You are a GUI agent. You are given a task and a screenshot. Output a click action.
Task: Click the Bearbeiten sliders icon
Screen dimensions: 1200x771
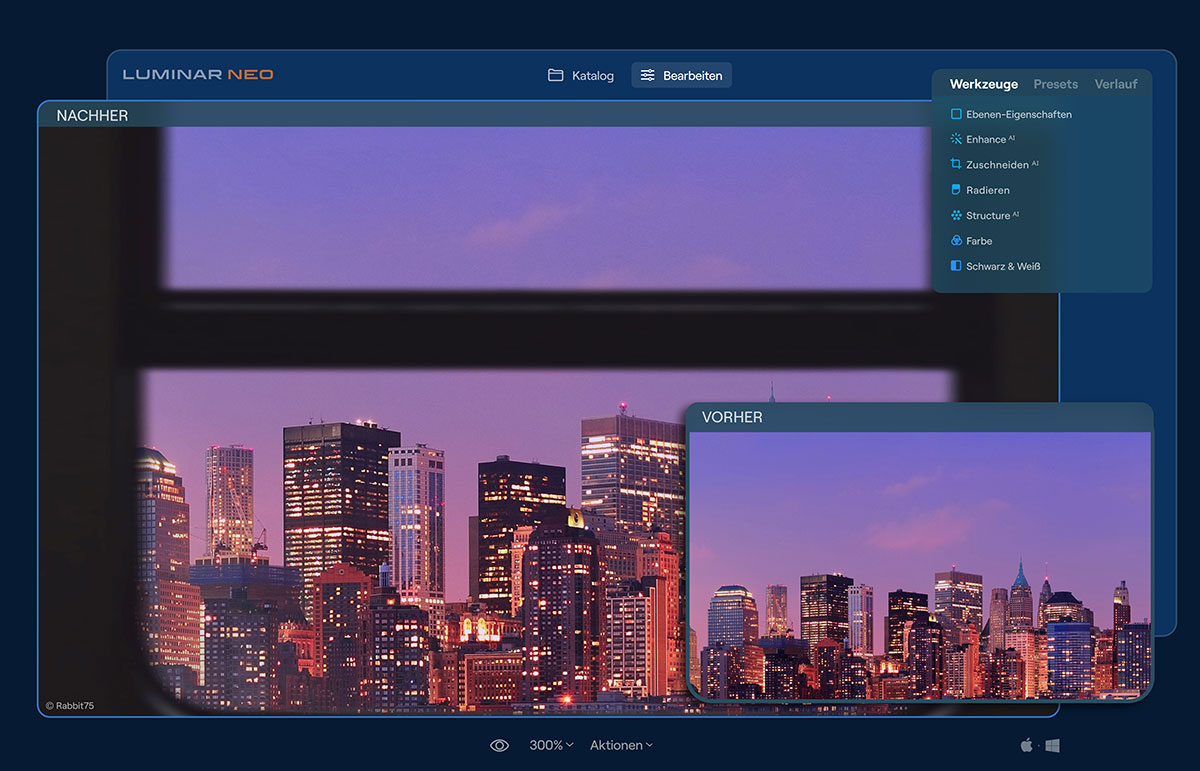[648, 75]
